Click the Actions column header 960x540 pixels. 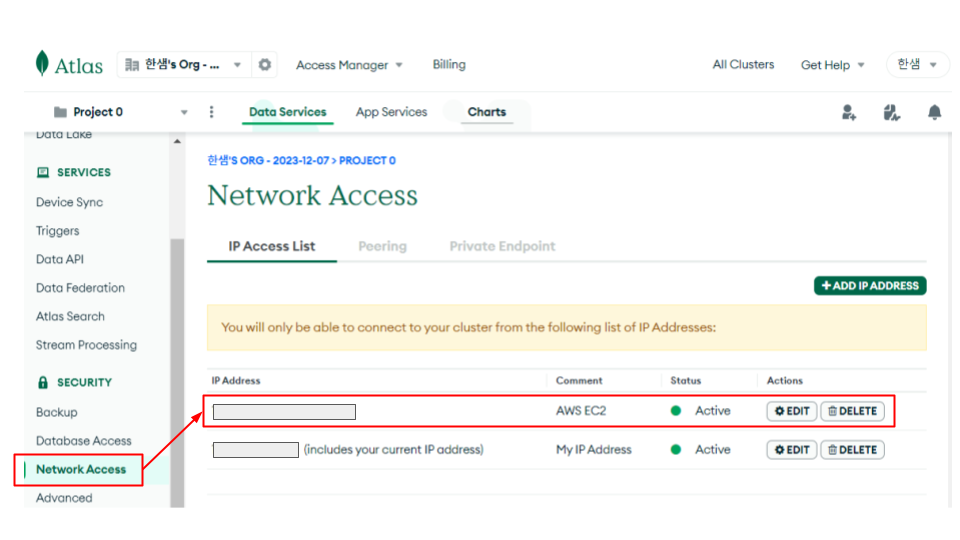784,381
